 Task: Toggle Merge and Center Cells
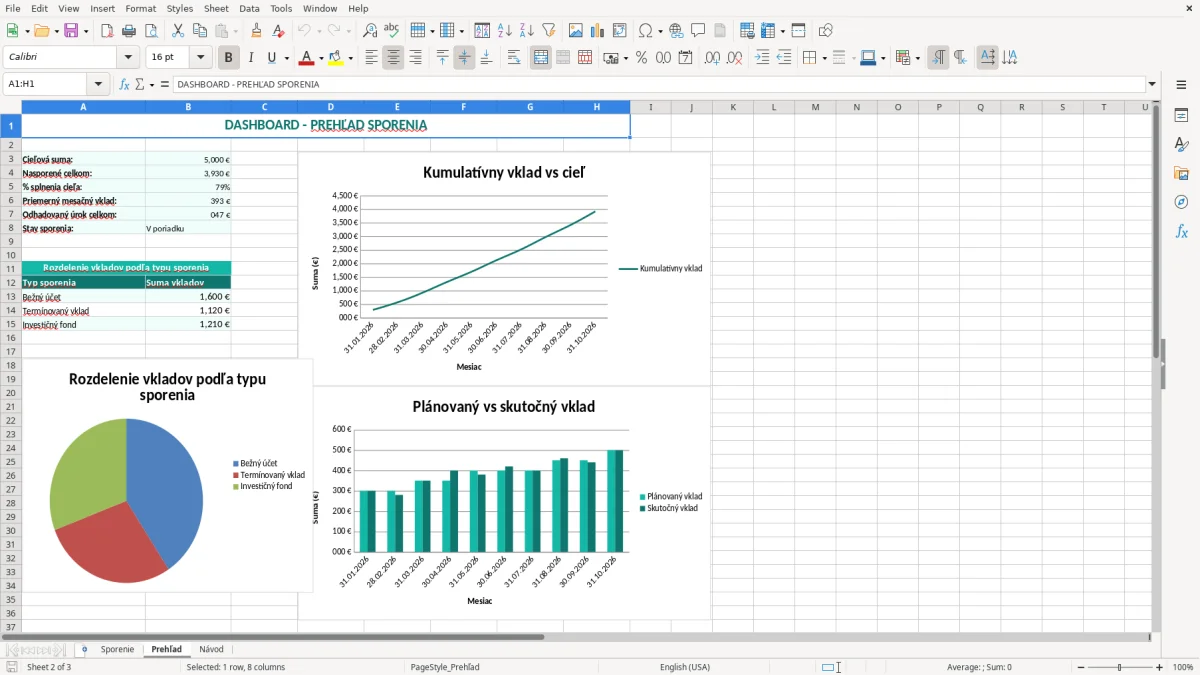(x=541, y=58)
